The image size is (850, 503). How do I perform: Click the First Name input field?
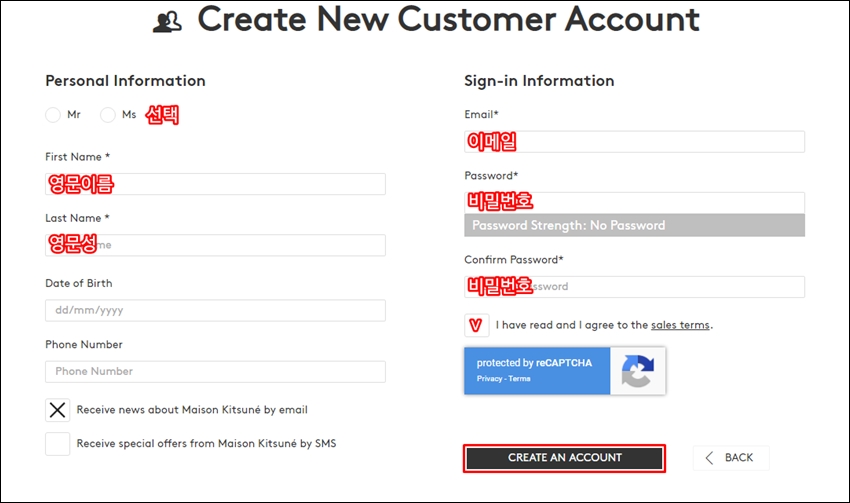[215, 184]
